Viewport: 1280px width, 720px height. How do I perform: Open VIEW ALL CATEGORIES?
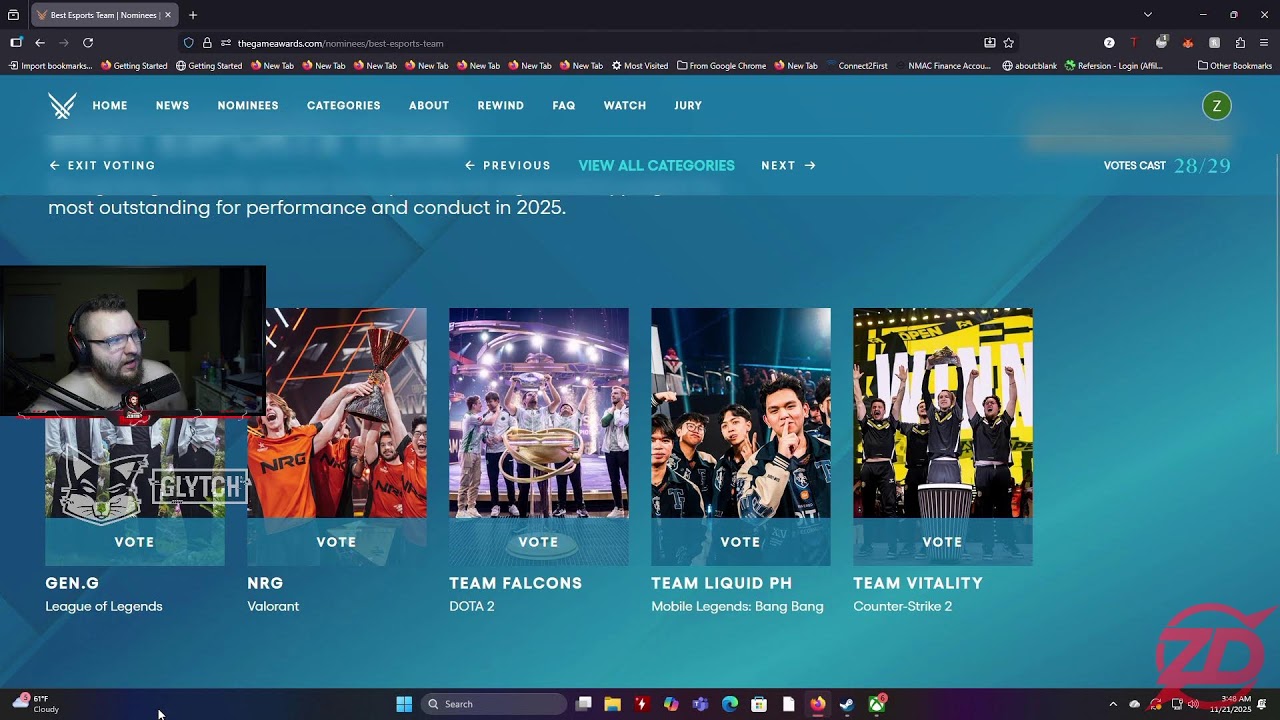click(x=656, y=166)
